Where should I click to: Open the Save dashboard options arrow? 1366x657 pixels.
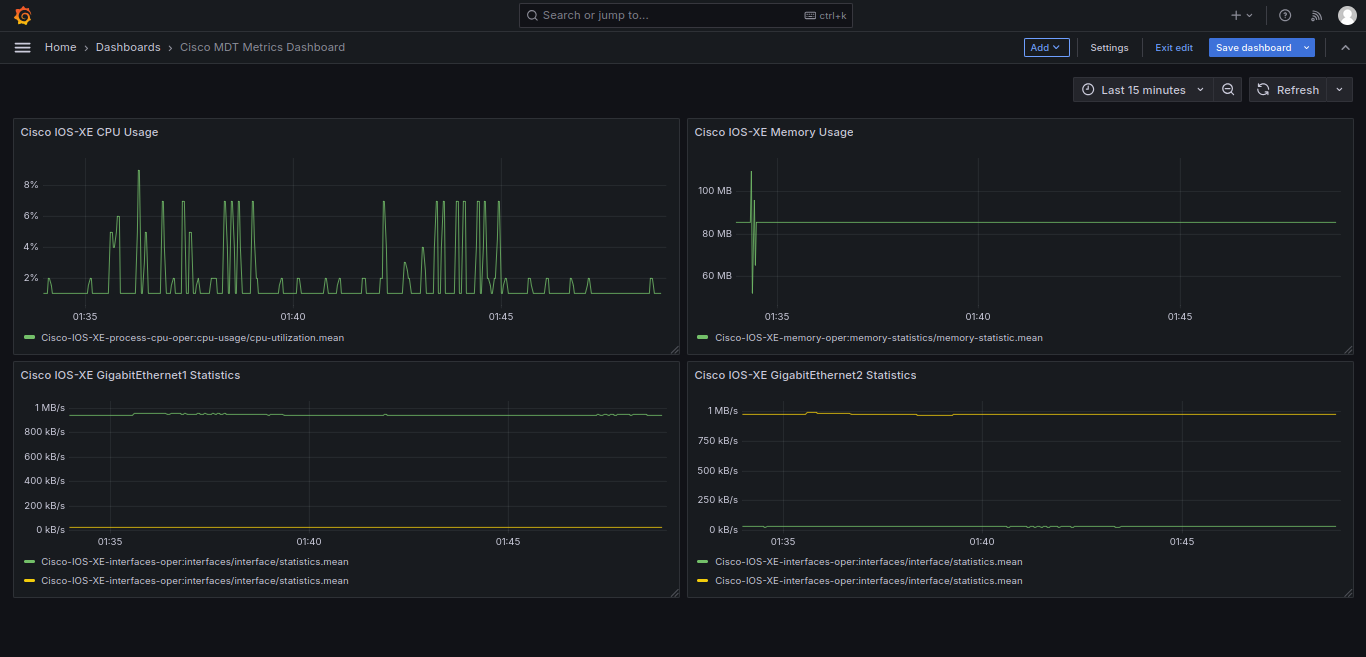click(x=1306, y=47)
